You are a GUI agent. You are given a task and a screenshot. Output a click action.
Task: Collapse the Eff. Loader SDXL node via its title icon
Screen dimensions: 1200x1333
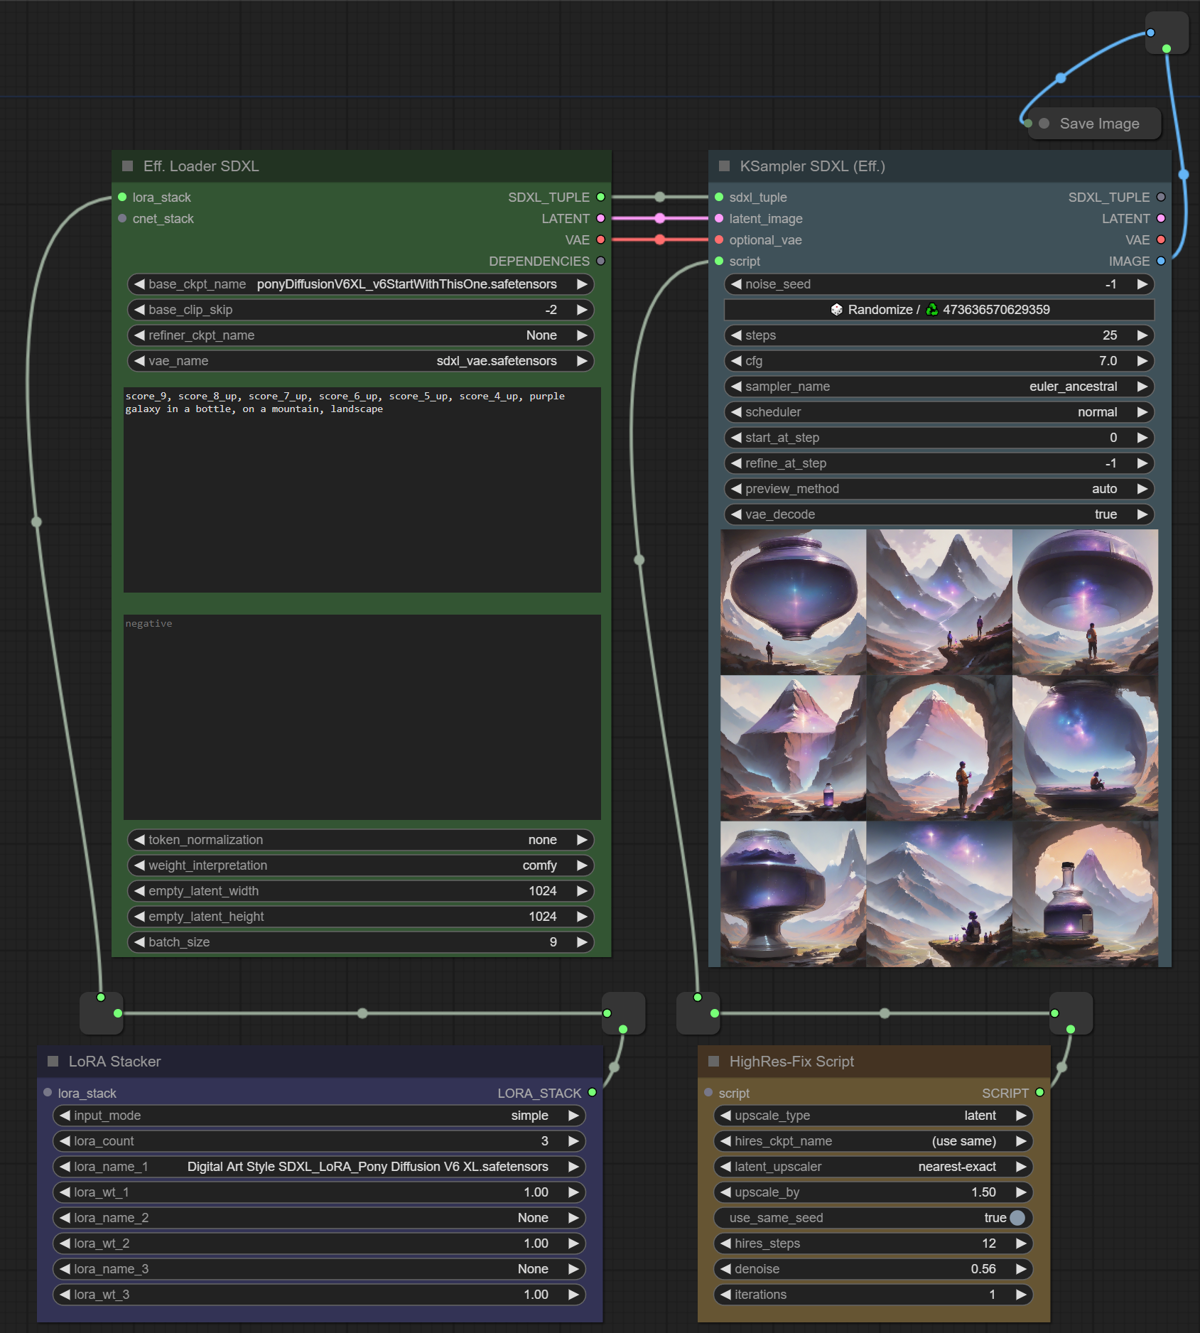pos(126,166)
